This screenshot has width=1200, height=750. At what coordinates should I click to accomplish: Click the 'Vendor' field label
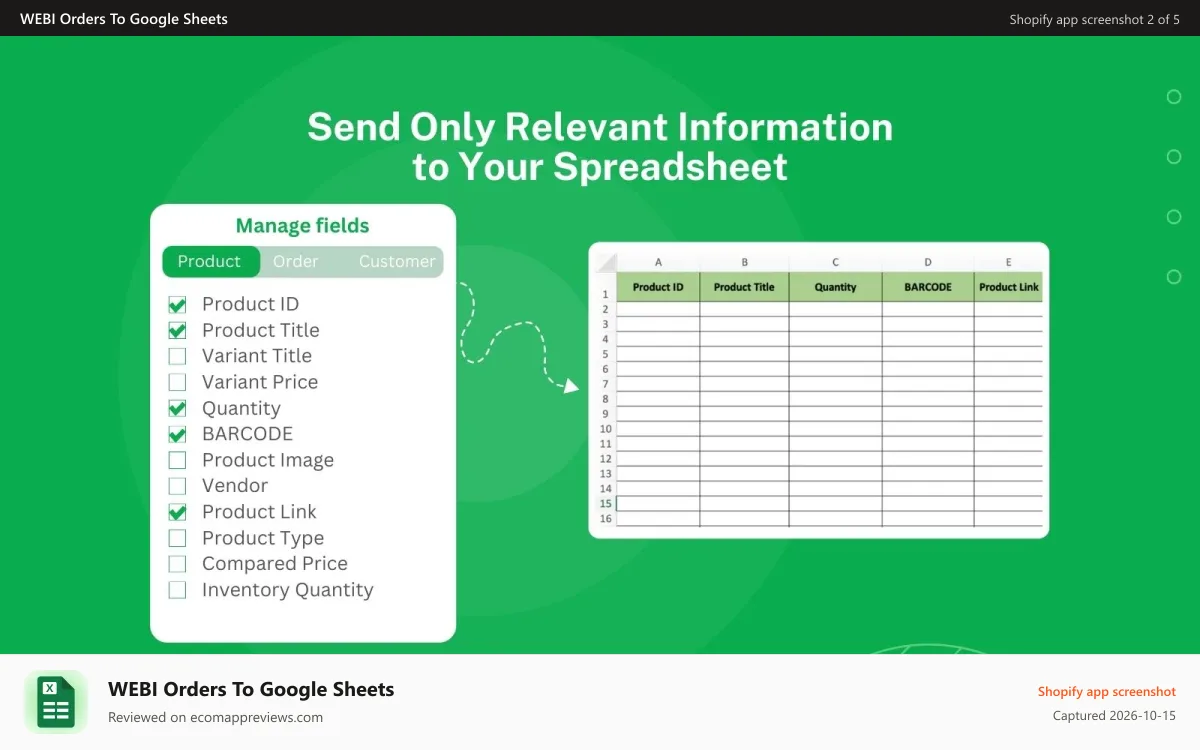coord(235,486)
